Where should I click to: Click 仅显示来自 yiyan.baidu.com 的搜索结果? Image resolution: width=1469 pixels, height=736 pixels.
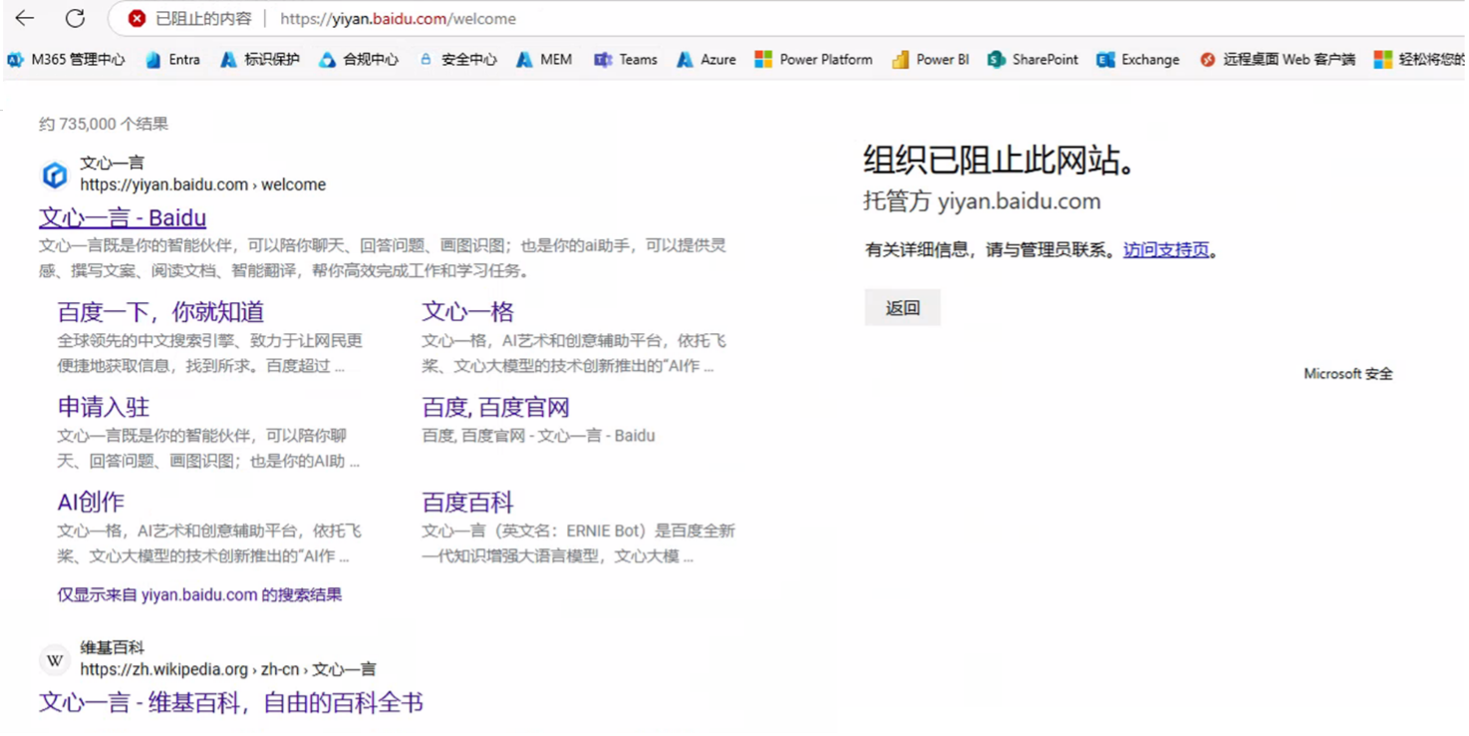[199, 595]
